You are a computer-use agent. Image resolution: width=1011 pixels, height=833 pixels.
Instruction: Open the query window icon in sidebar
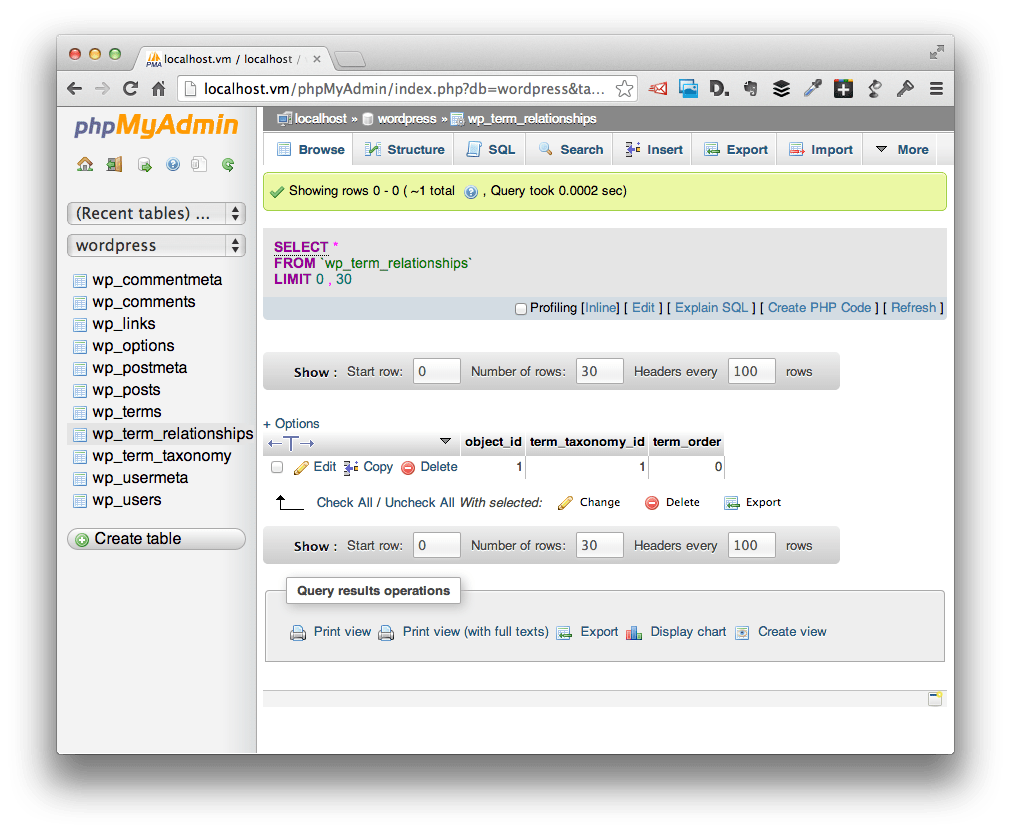pyautogui.click(x=143, y=165)
